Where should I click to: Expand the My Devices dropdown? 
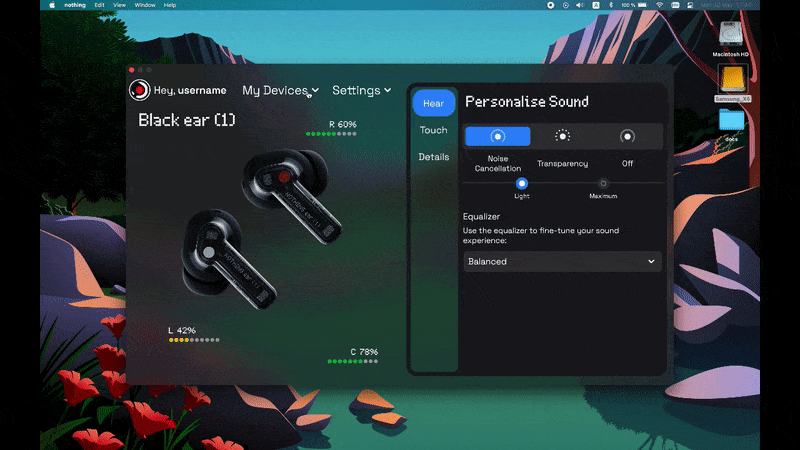[x=280, y=90]
